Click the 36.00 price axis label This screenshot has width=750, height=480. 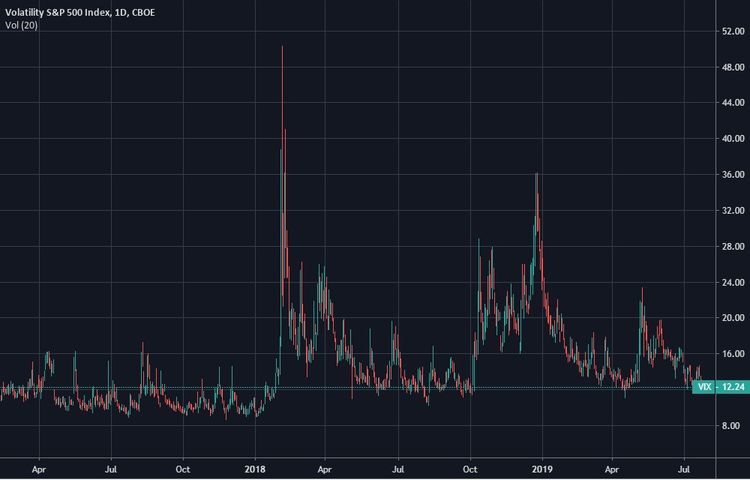click(733, 175)
